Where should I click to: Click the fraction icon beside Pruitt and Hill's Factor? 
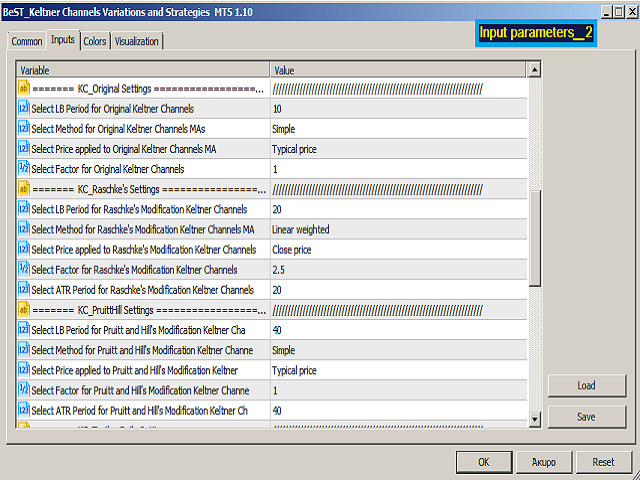tap(24, 390)
